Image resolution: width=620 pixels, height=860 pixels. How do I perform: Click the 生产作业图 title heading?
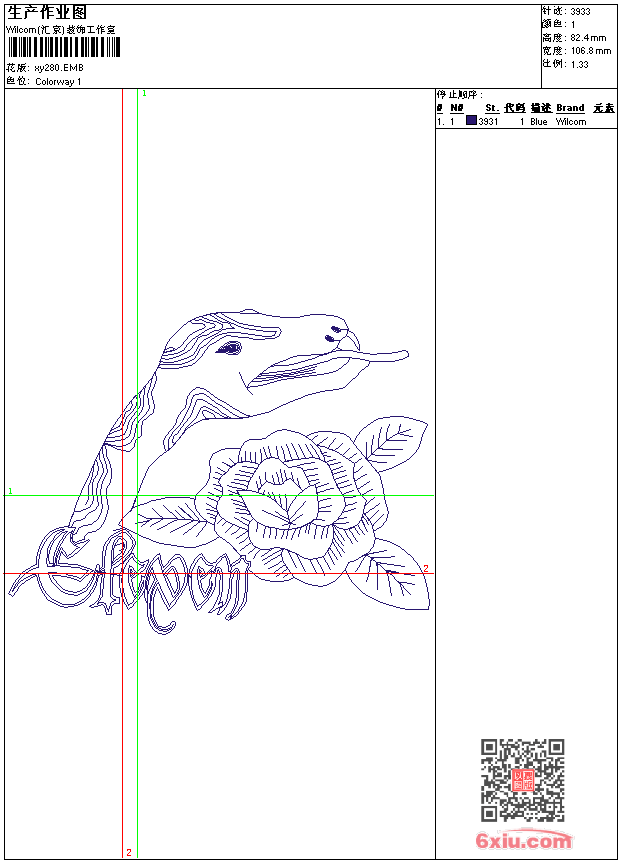(x=47, y=12)
